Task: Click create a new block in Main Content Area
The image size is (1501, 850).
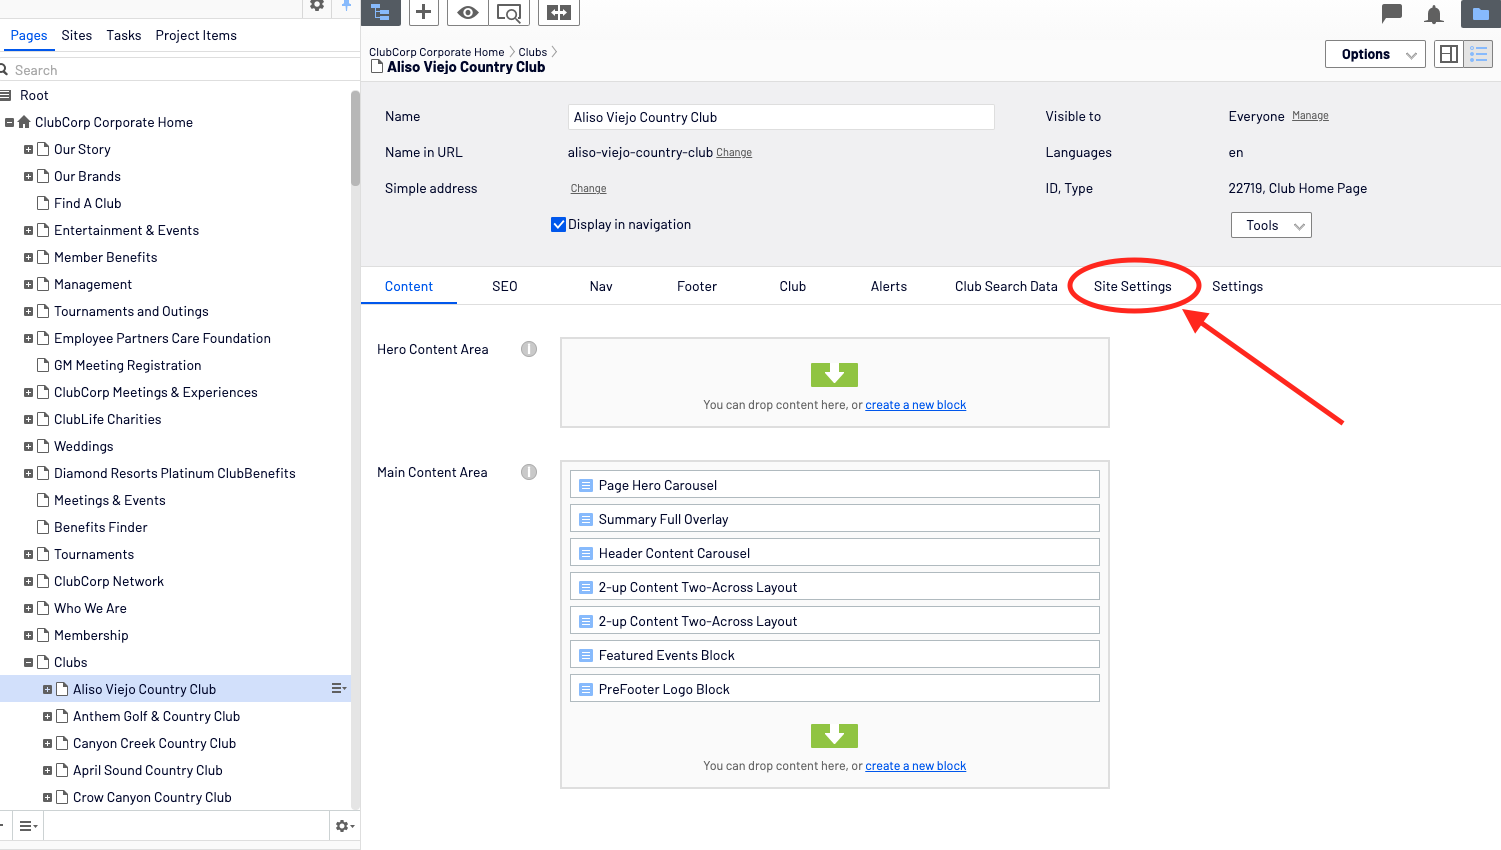Action: pyautogui.click(x=916, y=766)
